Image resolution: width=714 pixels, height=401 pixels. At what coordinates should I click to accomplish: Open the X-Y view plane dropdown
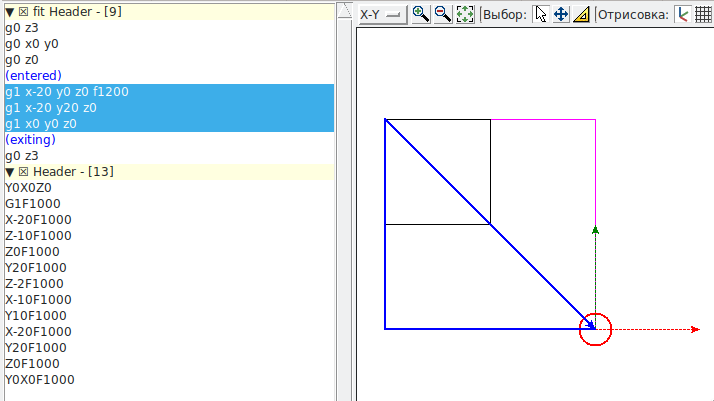pos(382,15)
